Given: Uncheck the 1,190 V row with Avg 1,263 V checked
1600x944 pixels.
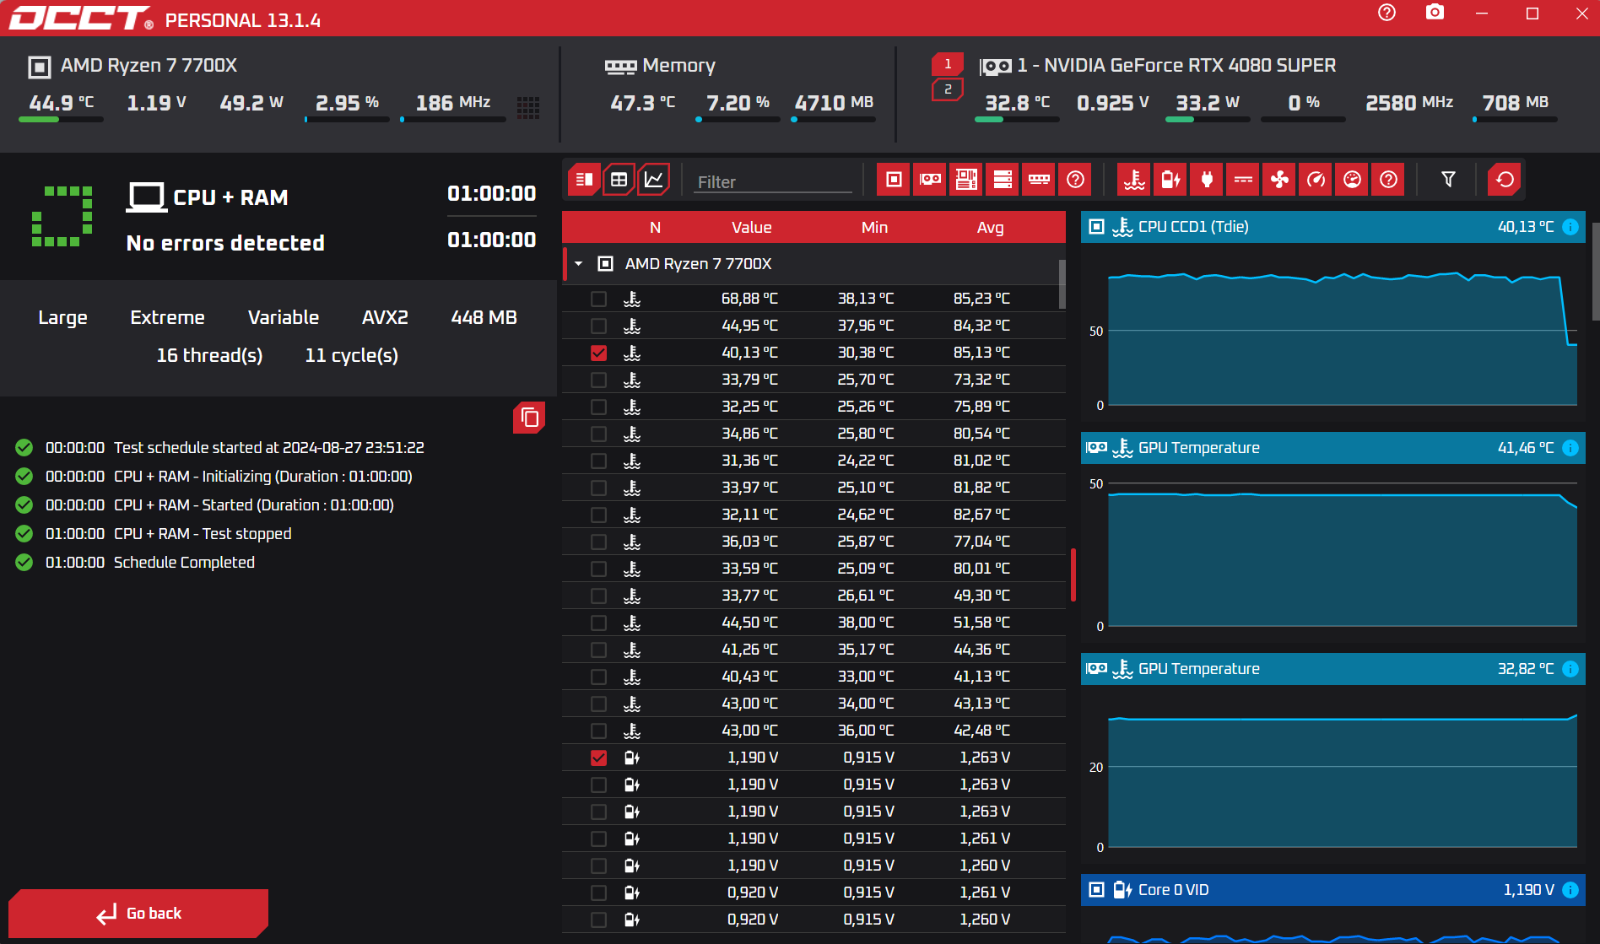Looking at the screenshot, I should pos(598,758).
